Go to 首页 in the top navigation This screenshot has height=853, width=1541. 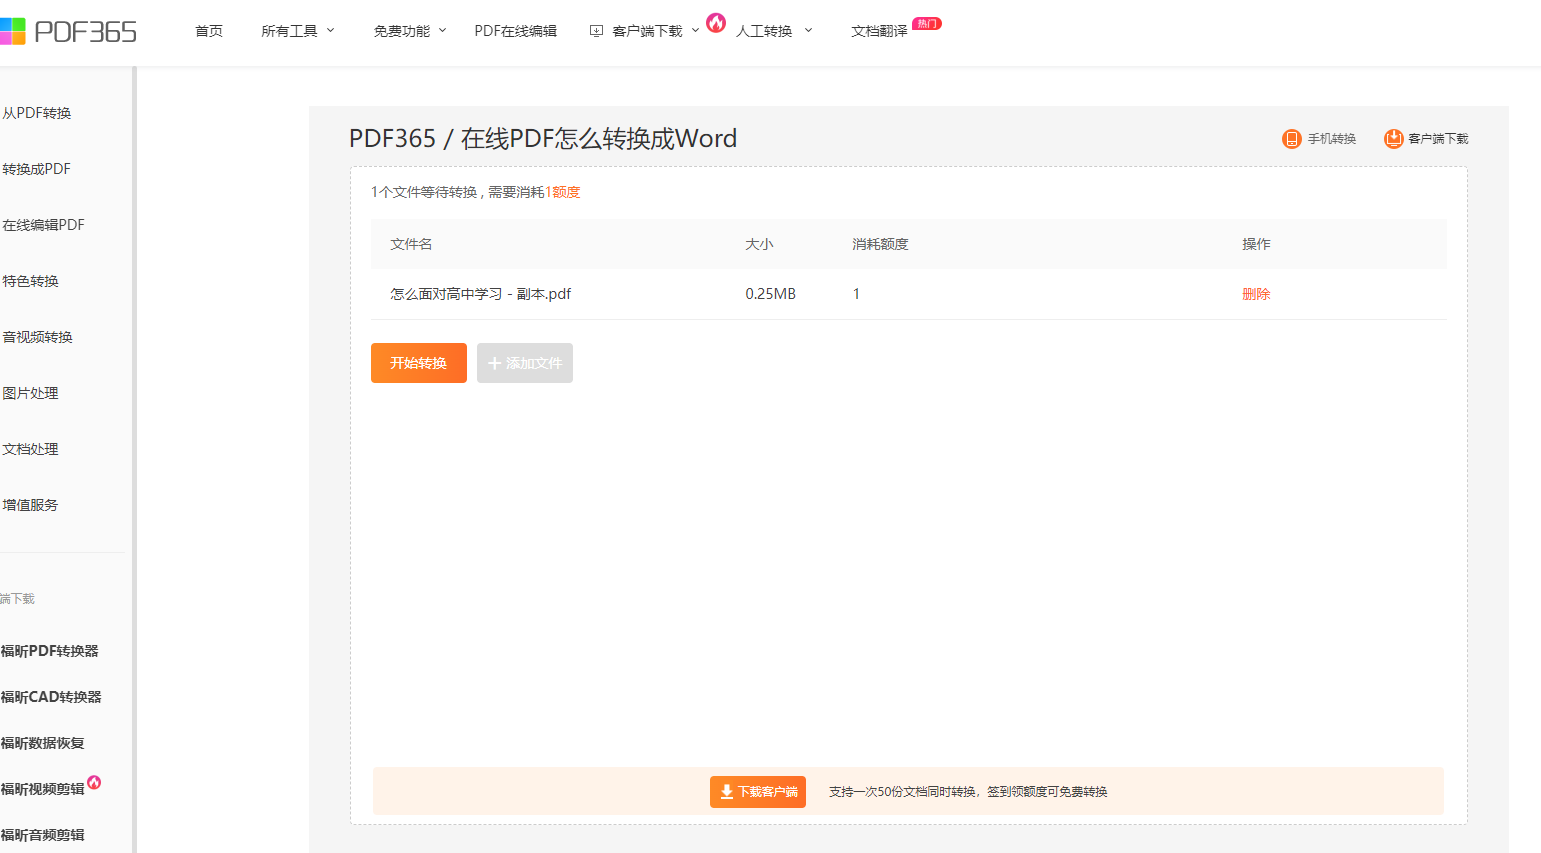click(x=209, y=31)
